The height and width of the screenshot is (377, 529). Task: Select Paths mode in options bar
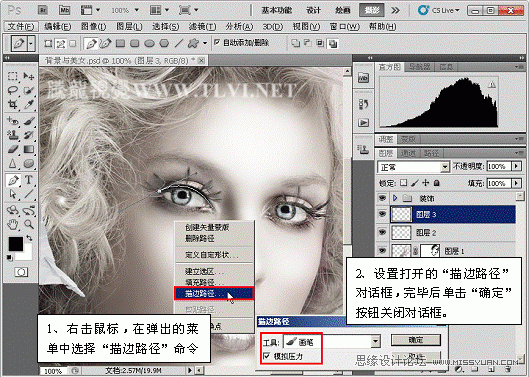(x=61, y=43)
